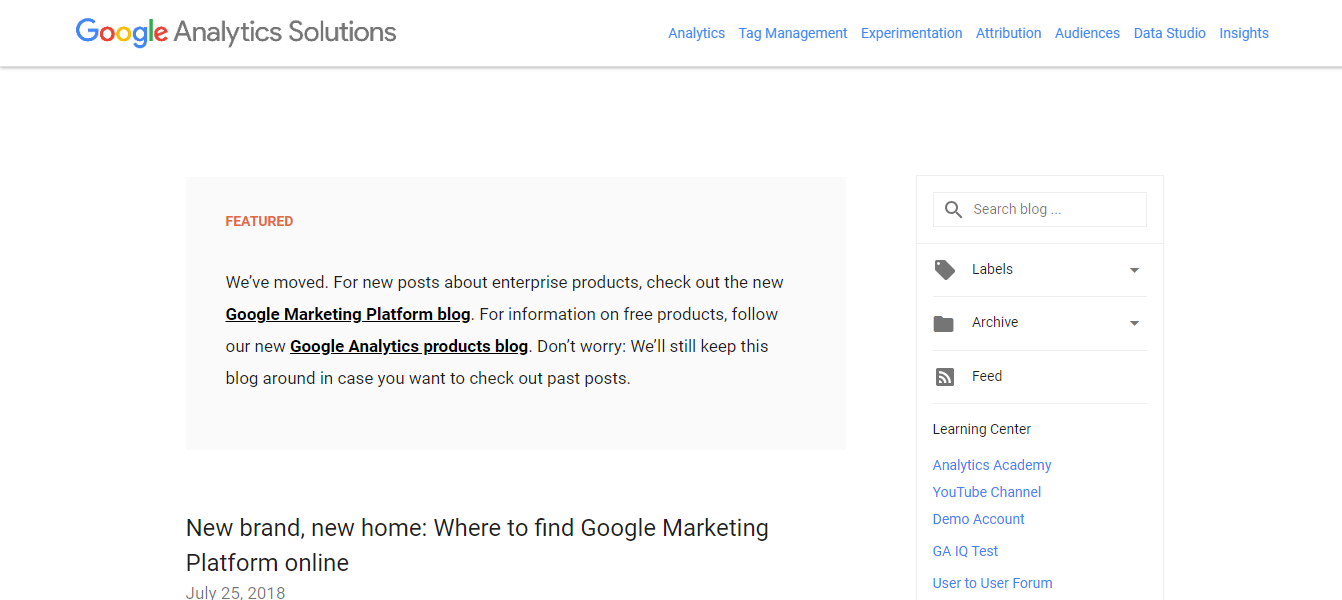
Task: Click the RSS feed icon
Action: 944,377
